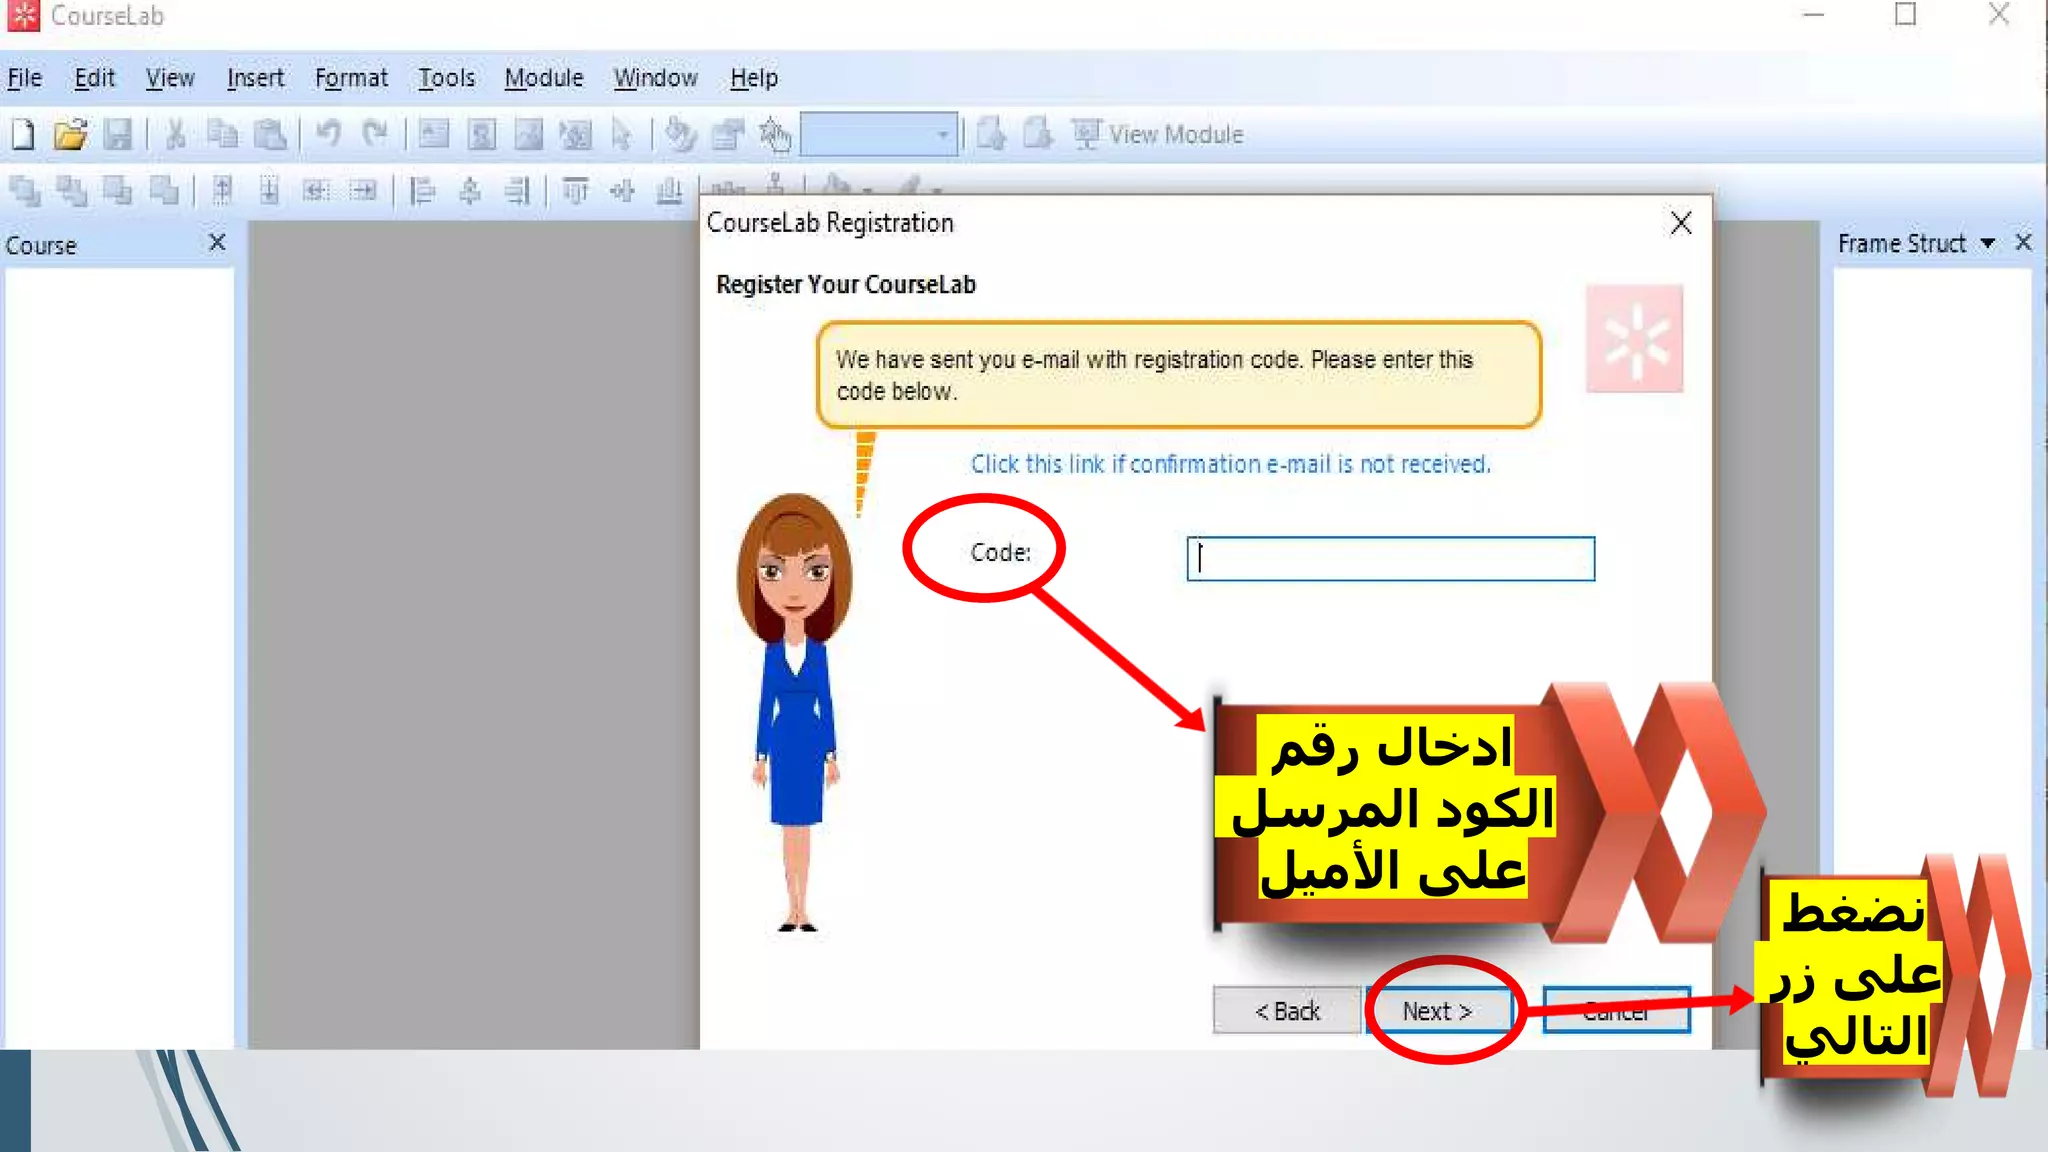
Task: Click the Code: label text
Action: tap(1000, 552)
